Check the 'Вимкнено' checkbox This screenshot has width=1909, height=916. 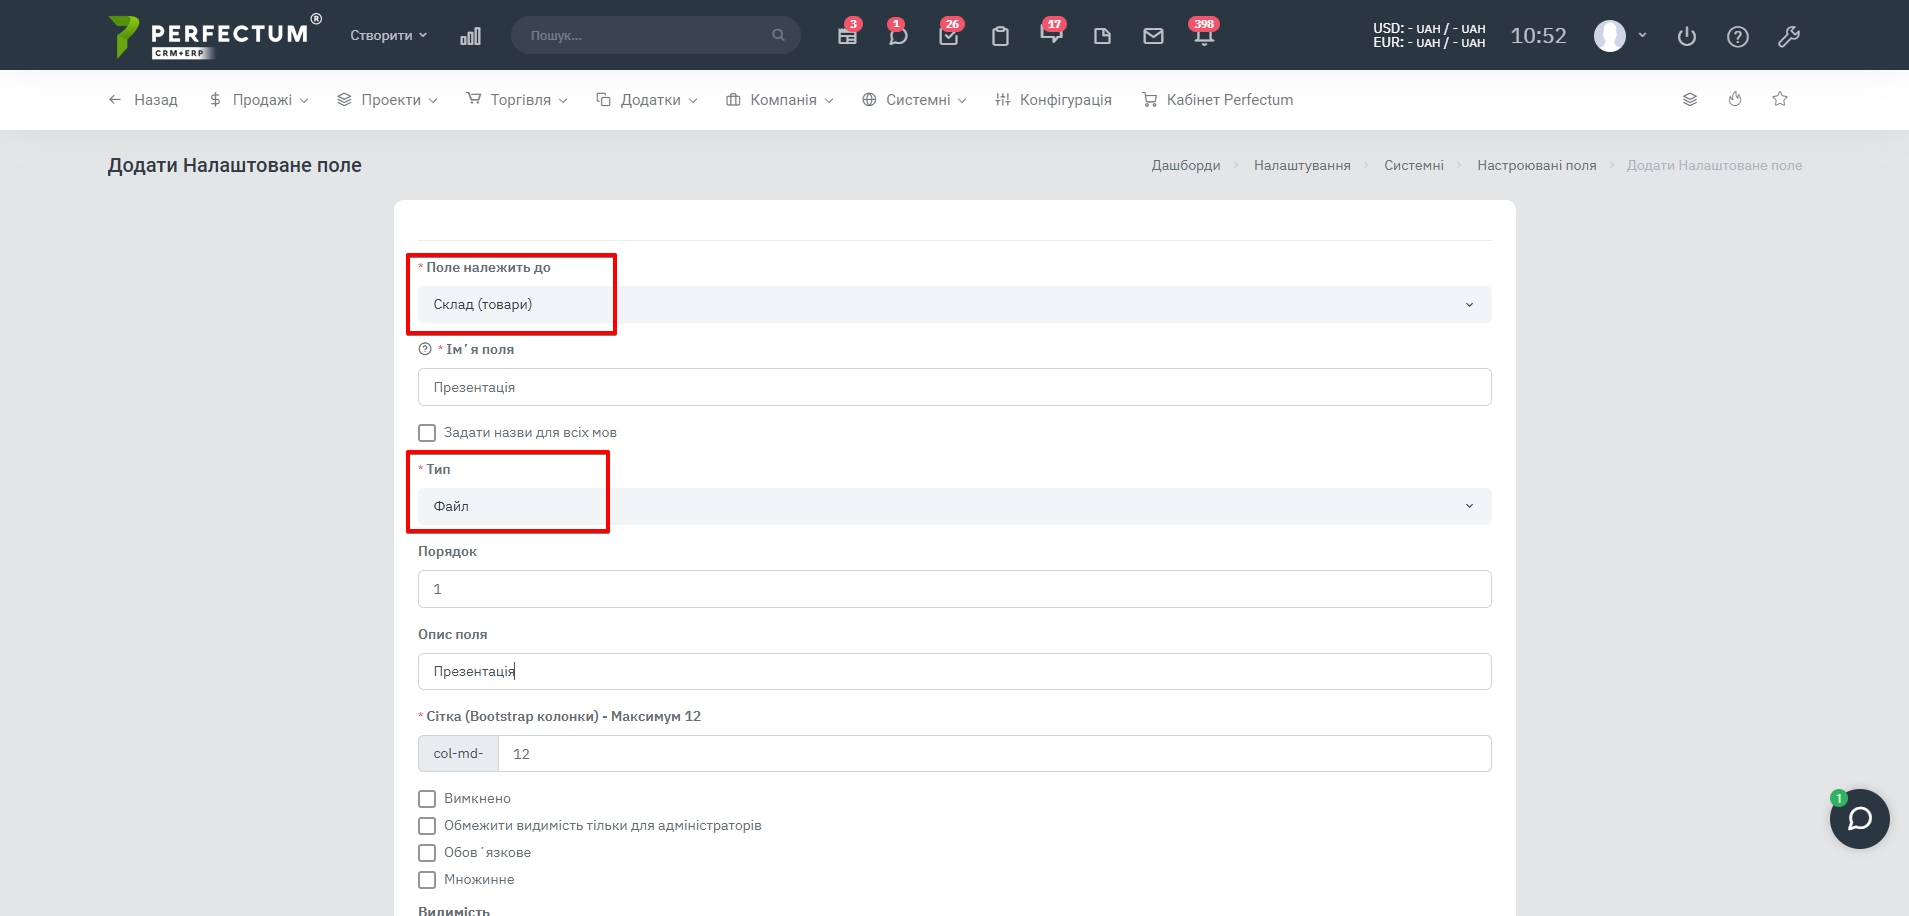427,799
